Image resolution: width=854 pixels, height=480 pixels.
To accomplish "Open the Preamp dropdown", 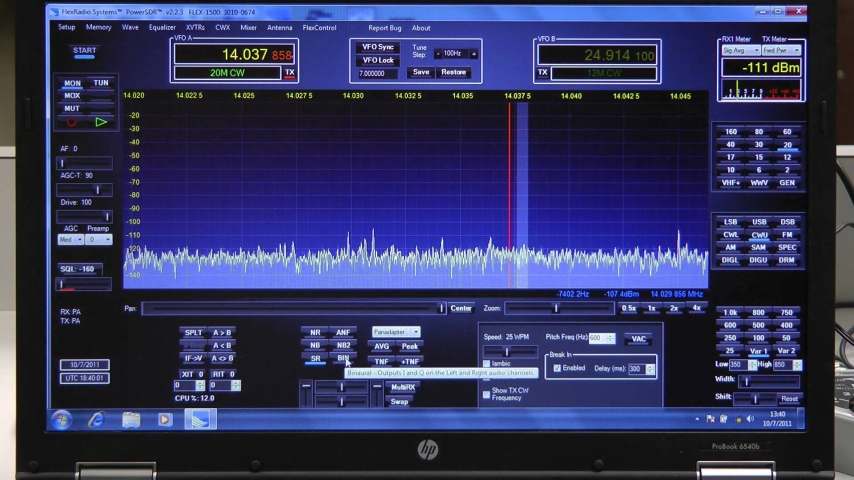I will 99,240.
